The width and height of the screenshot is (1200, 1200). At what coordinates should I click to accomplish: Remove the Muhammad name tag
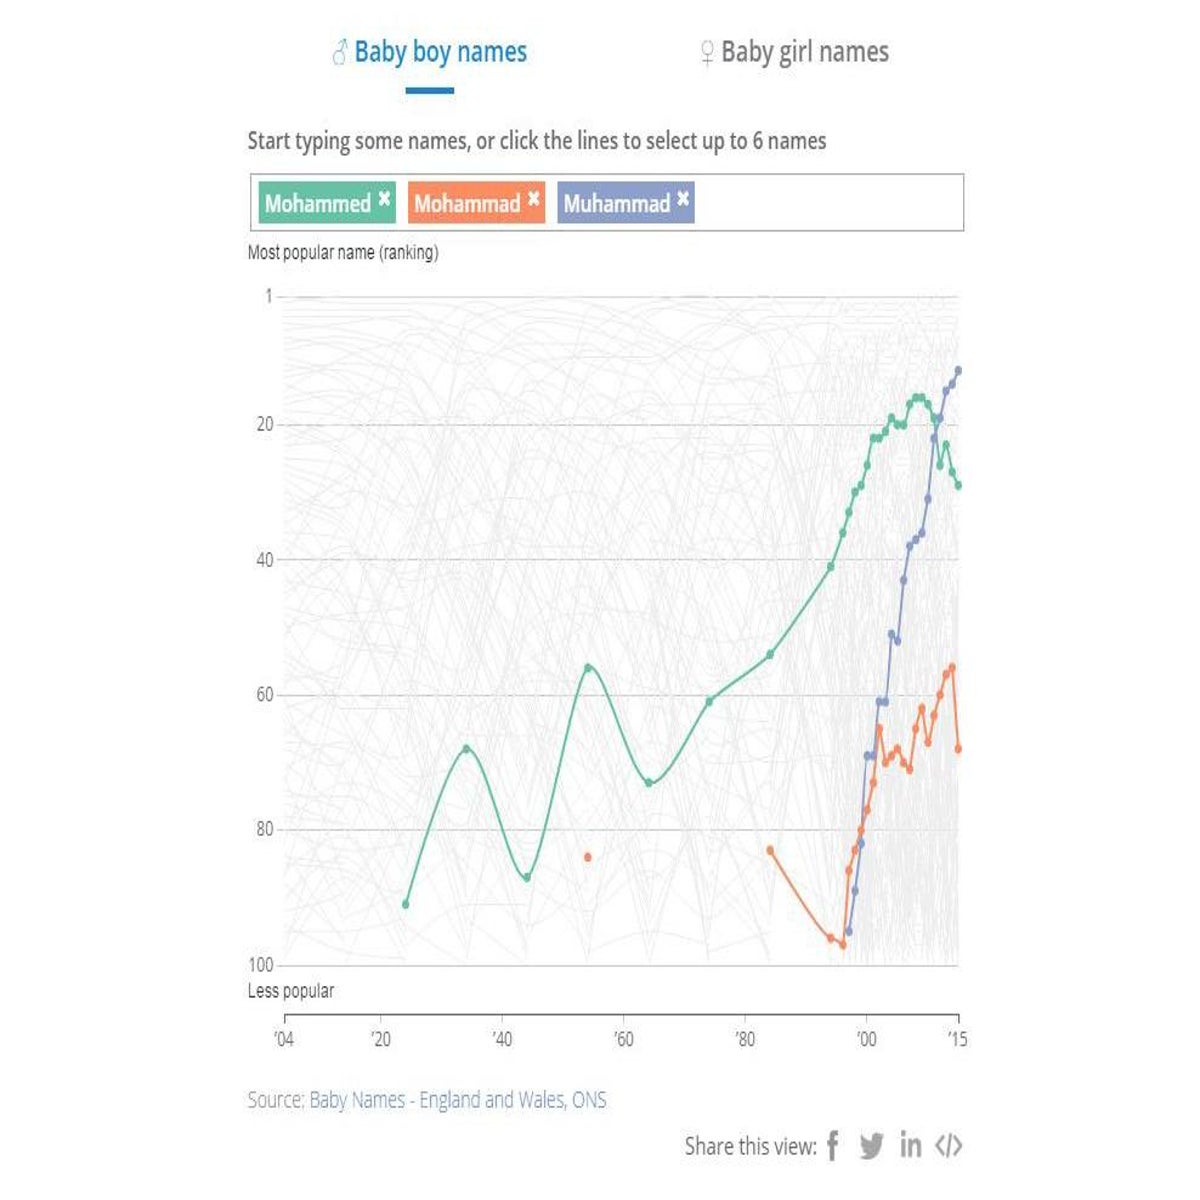tap(683, 198)
